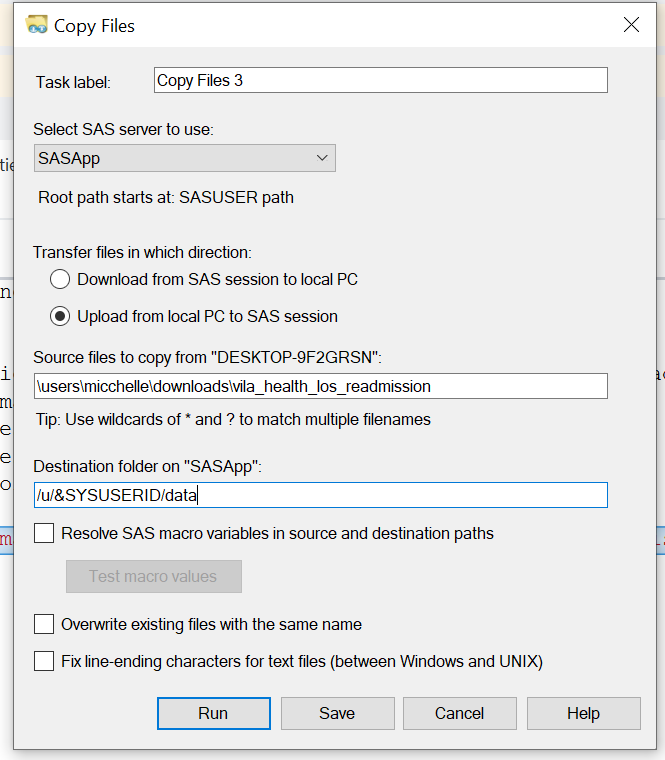Image resolution: width=665 pixels, height=760 pixels.
Task: Click the Run button
Action: (x=213, y=713)
